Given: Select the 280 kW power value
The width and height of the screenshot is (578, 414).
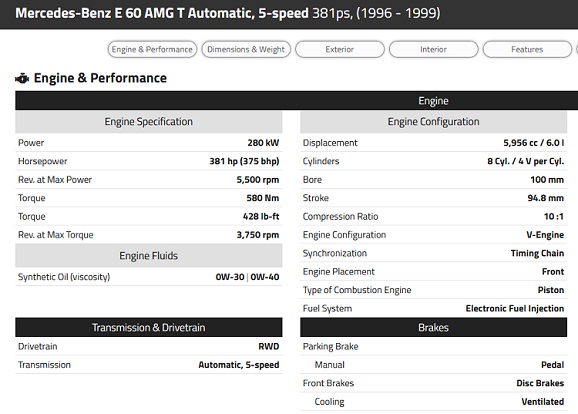Looking at the screenshot, I should 263,143.
